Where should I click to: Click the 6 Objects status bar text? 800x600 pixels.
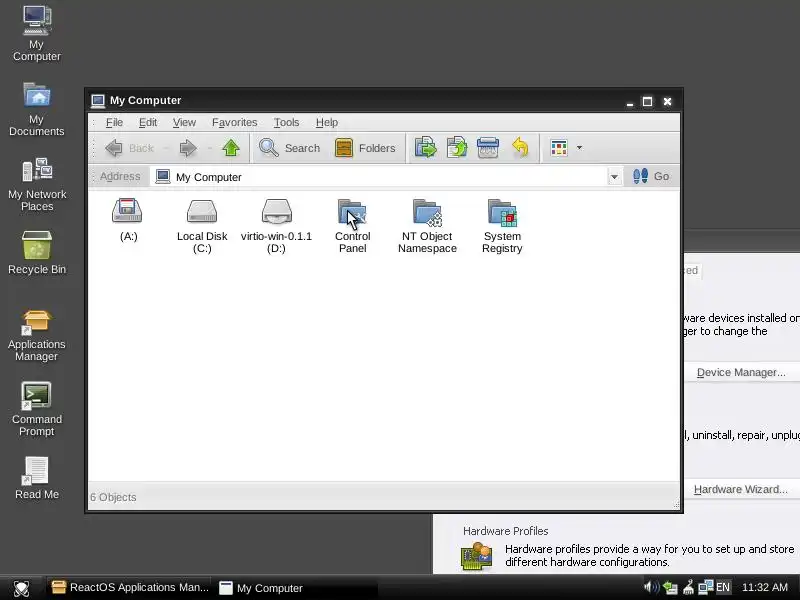coord(113,497)
